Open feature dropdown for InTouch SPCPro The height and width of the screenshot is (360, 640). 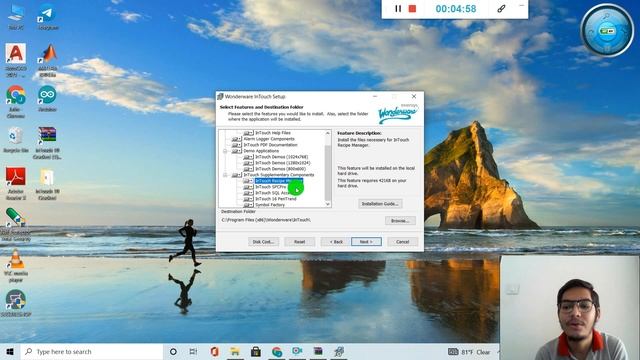click(x=248, y=187)
